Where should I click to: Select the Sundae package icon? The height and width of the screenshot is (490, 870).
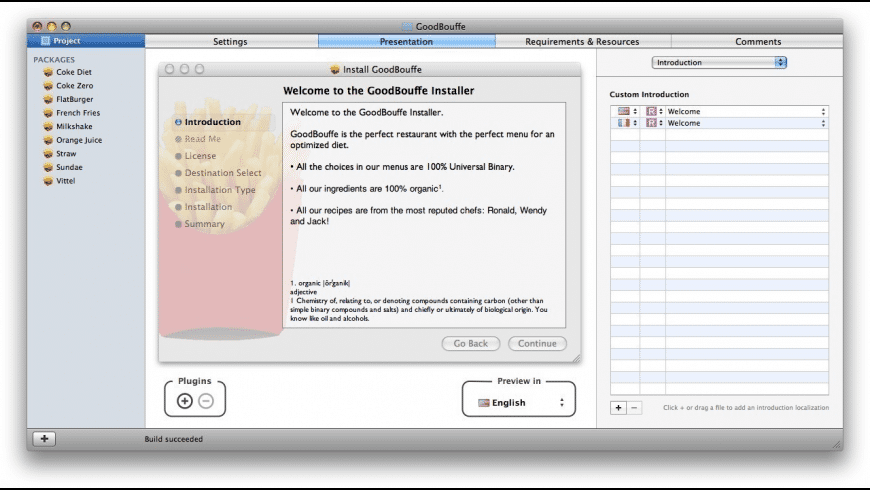(48, 167)
